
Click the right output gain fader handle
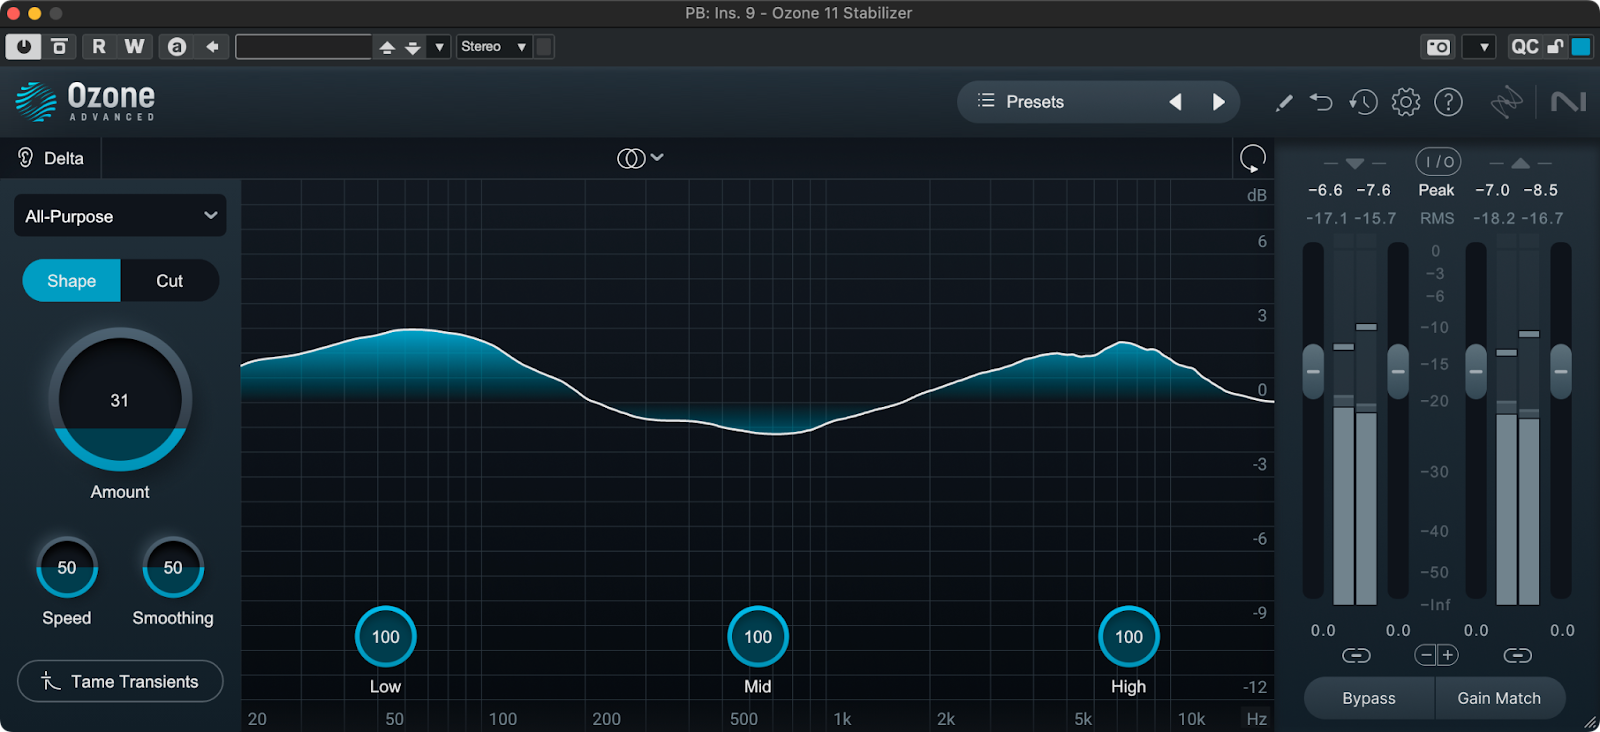[x=1561, y=371]
